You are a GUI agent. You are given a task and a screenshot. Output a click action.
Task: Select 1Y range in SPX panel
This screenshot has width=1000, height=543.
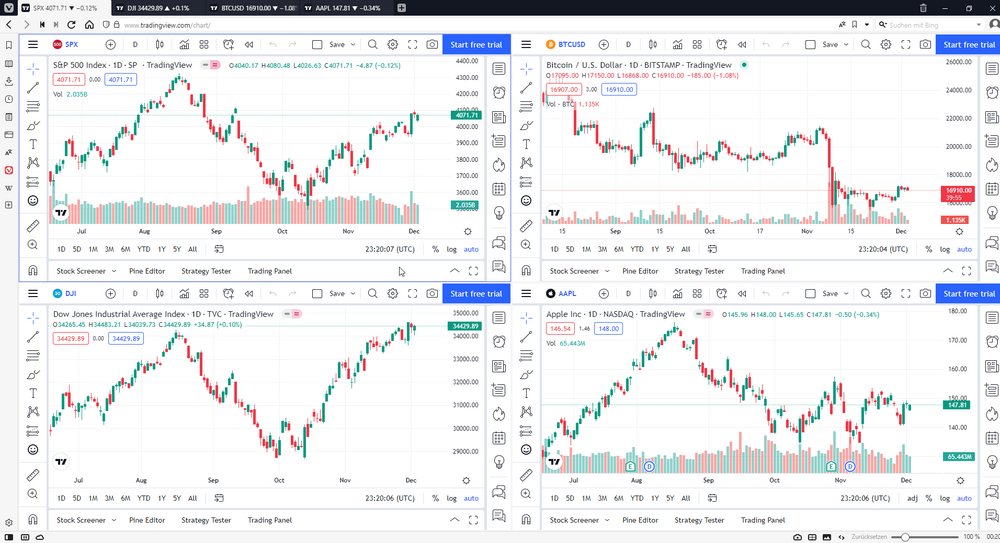(161, 249)
